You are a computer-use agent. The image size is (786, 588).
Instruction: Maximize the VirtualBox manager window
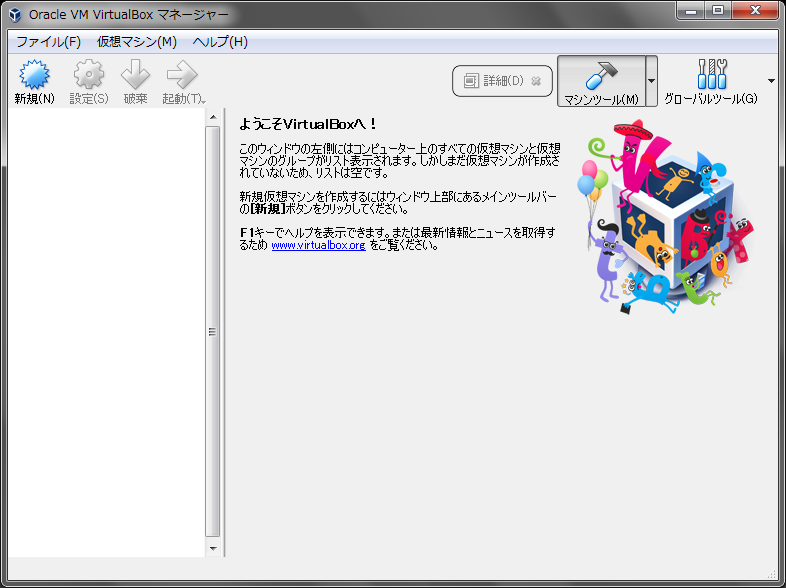[718, 11]
